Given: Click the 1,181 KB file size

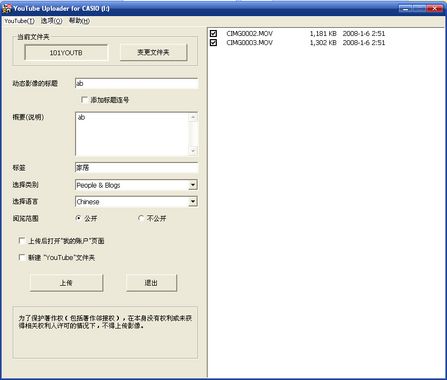Looking at the screenshot, I should point(323,33).
